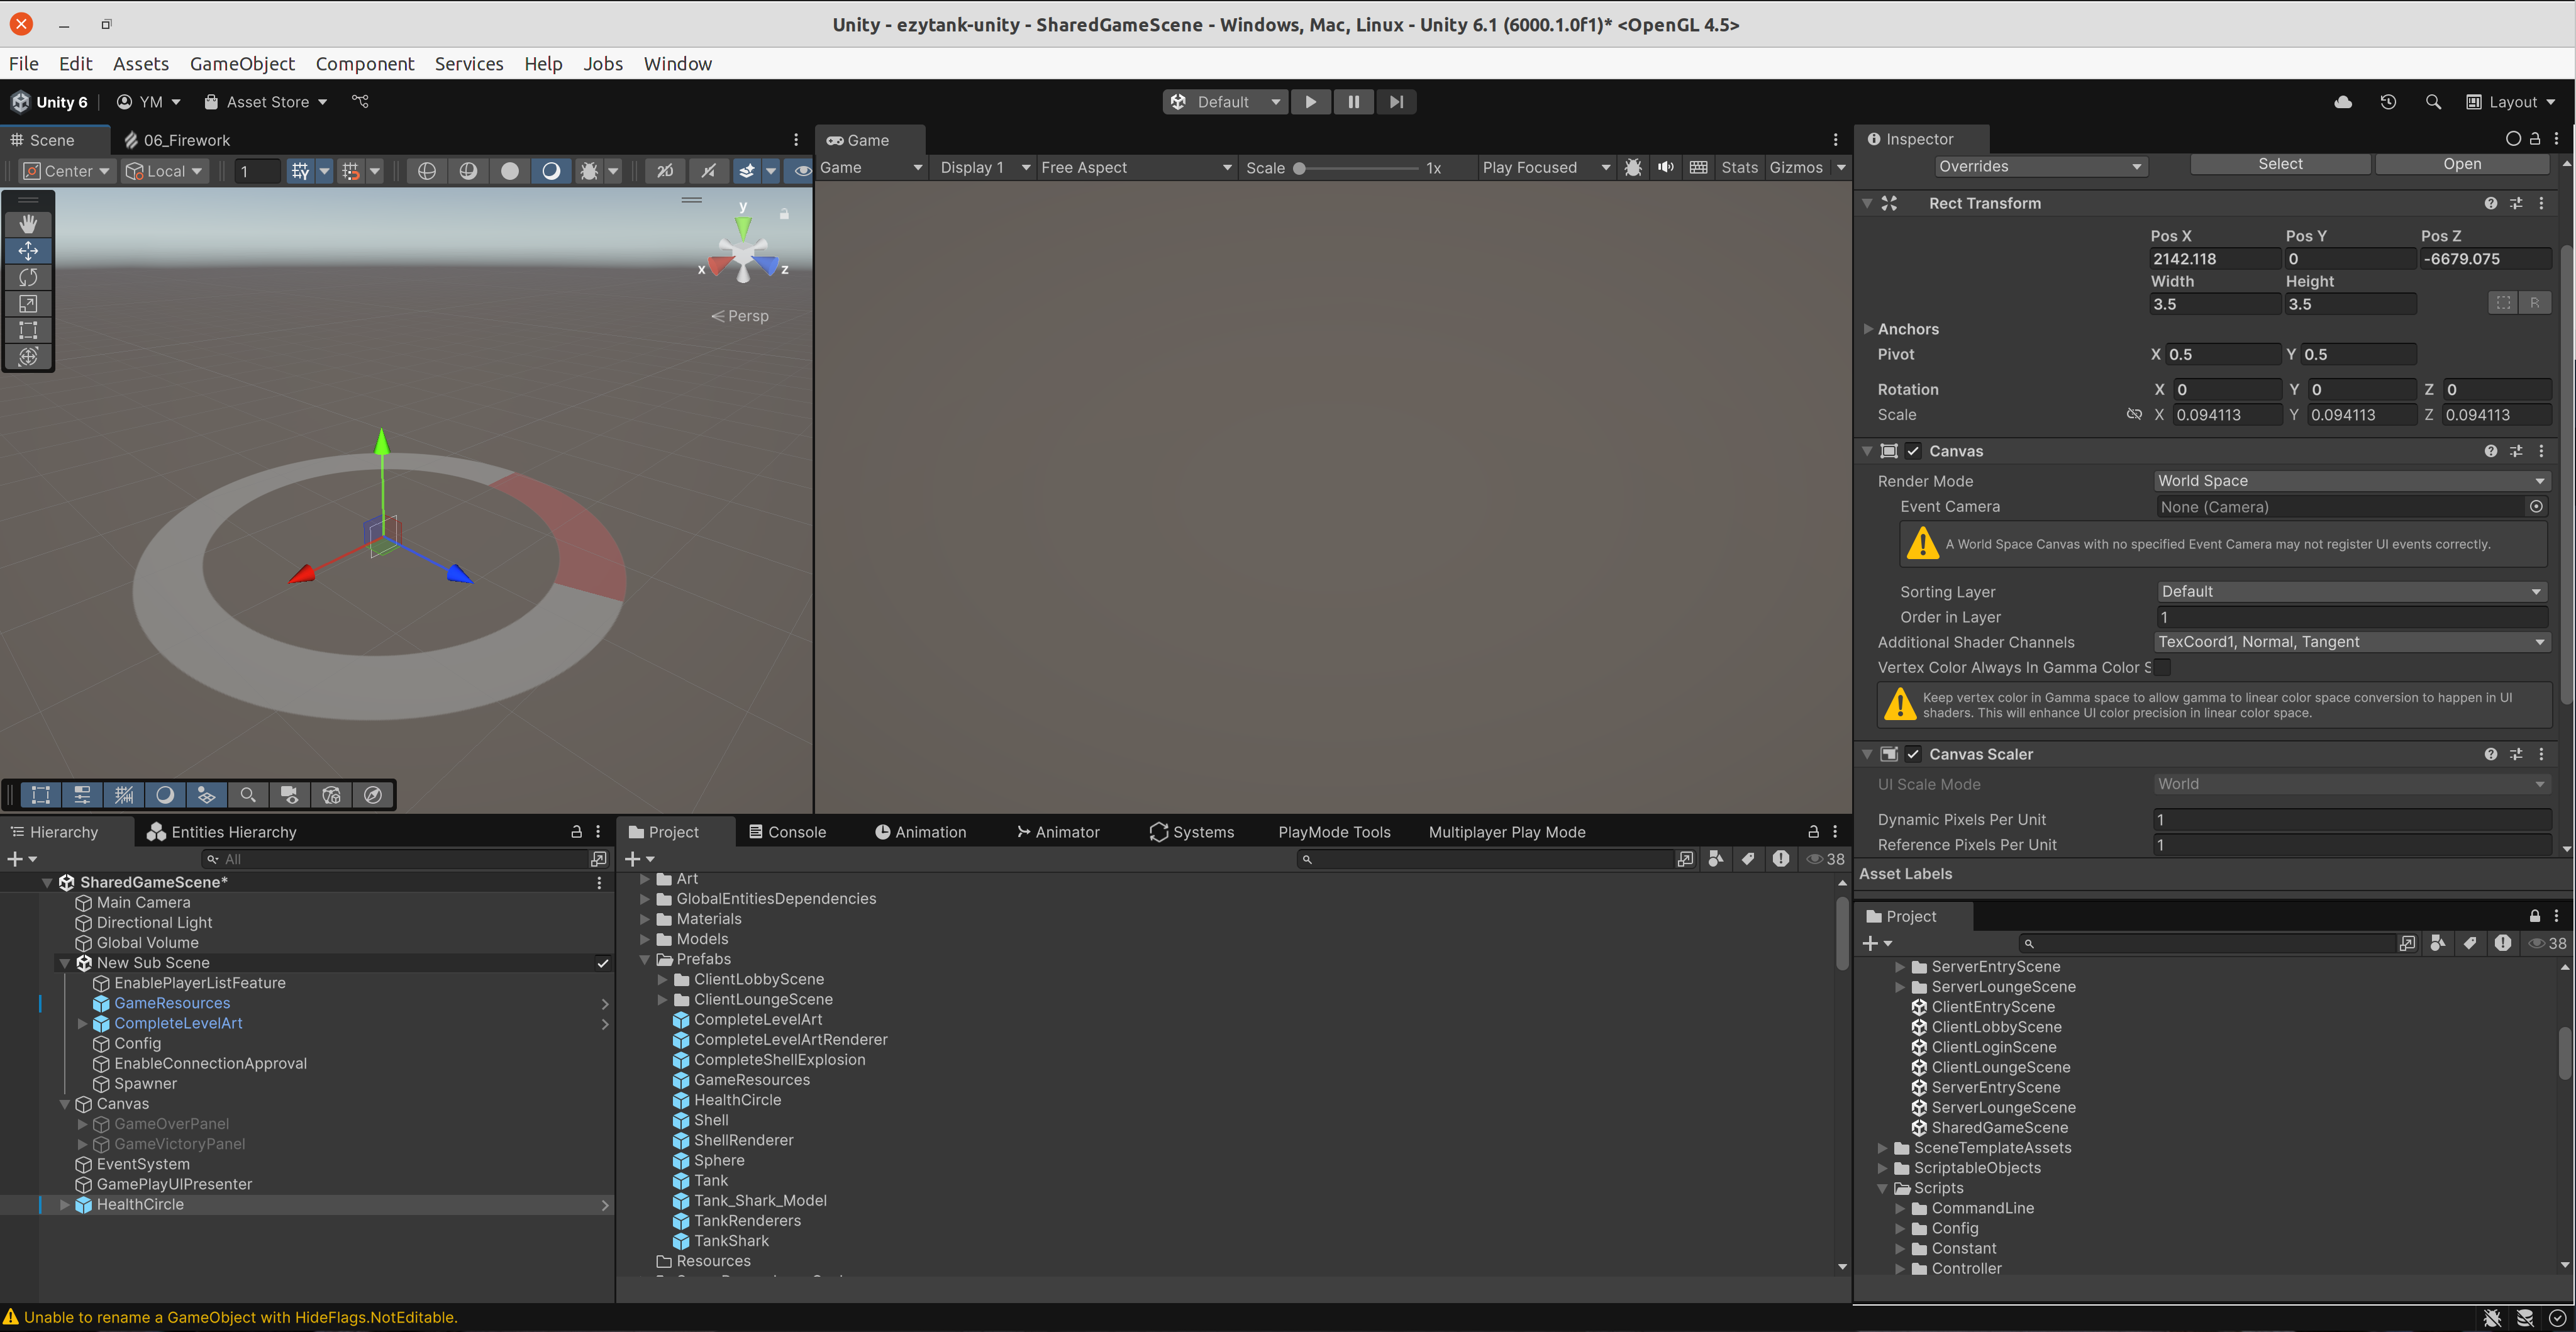Select the Scale tool
The width and height of the screenshot is (2576, 1332).
tap(28, 304)
